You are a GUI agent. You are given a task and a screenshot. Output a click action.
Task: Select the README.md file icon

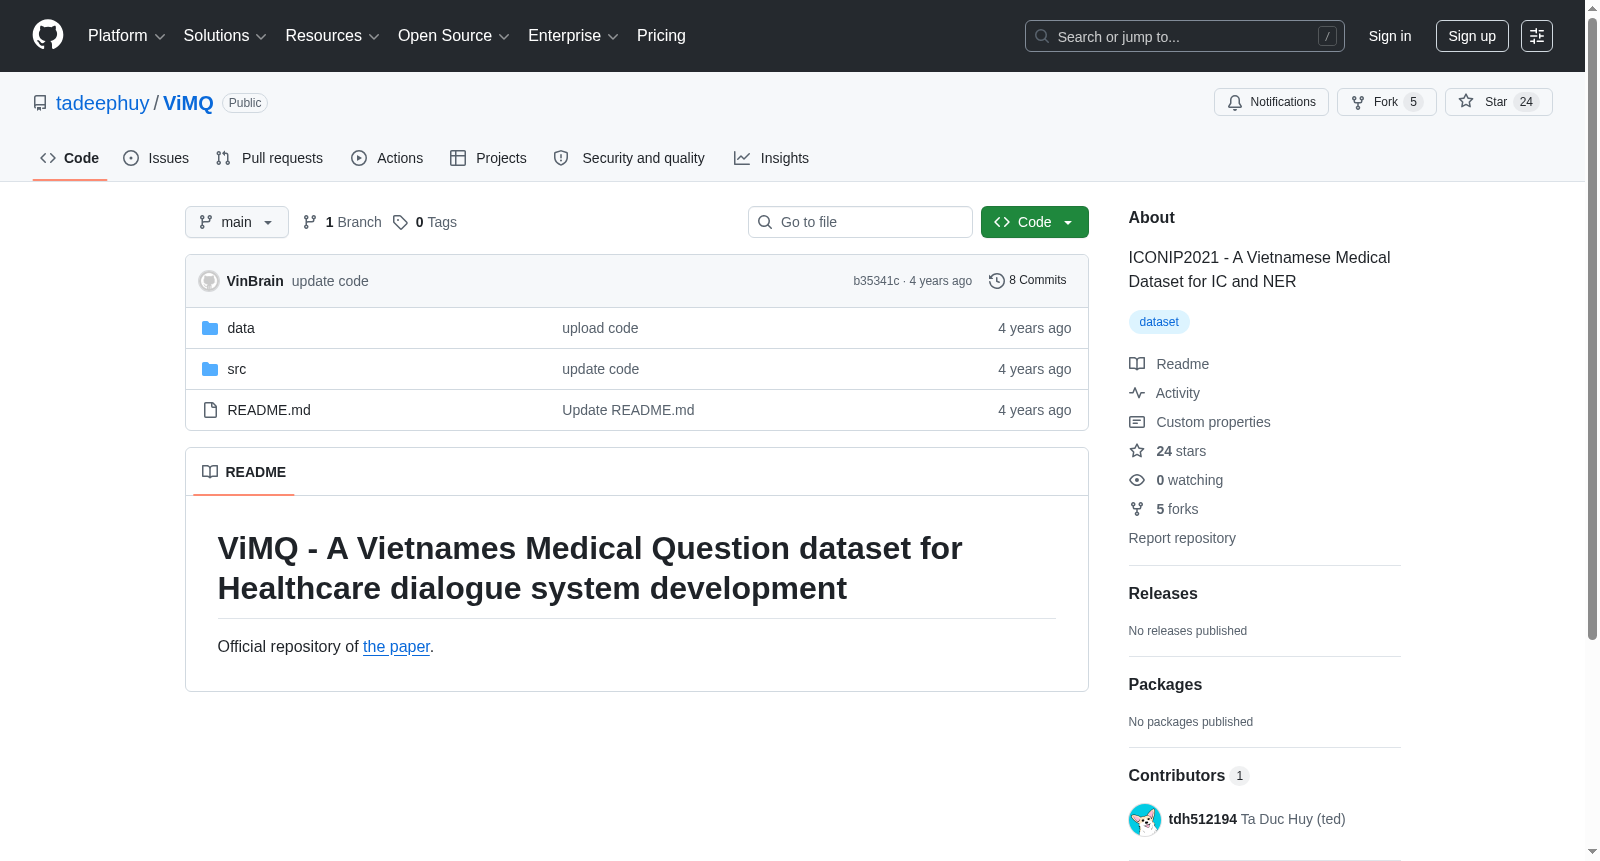(x=210, y=410)
